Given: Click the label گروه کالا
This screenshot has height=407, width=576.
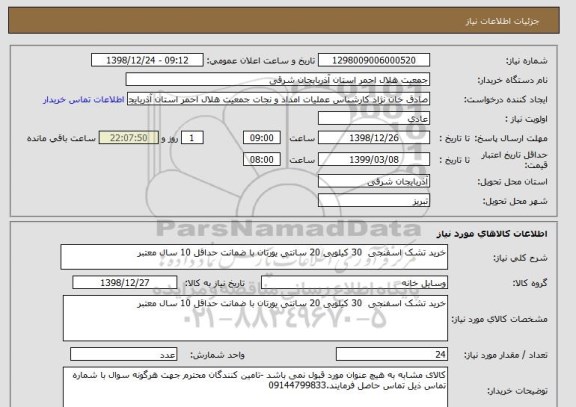Looking at the screenshot, I should point(530,283).
